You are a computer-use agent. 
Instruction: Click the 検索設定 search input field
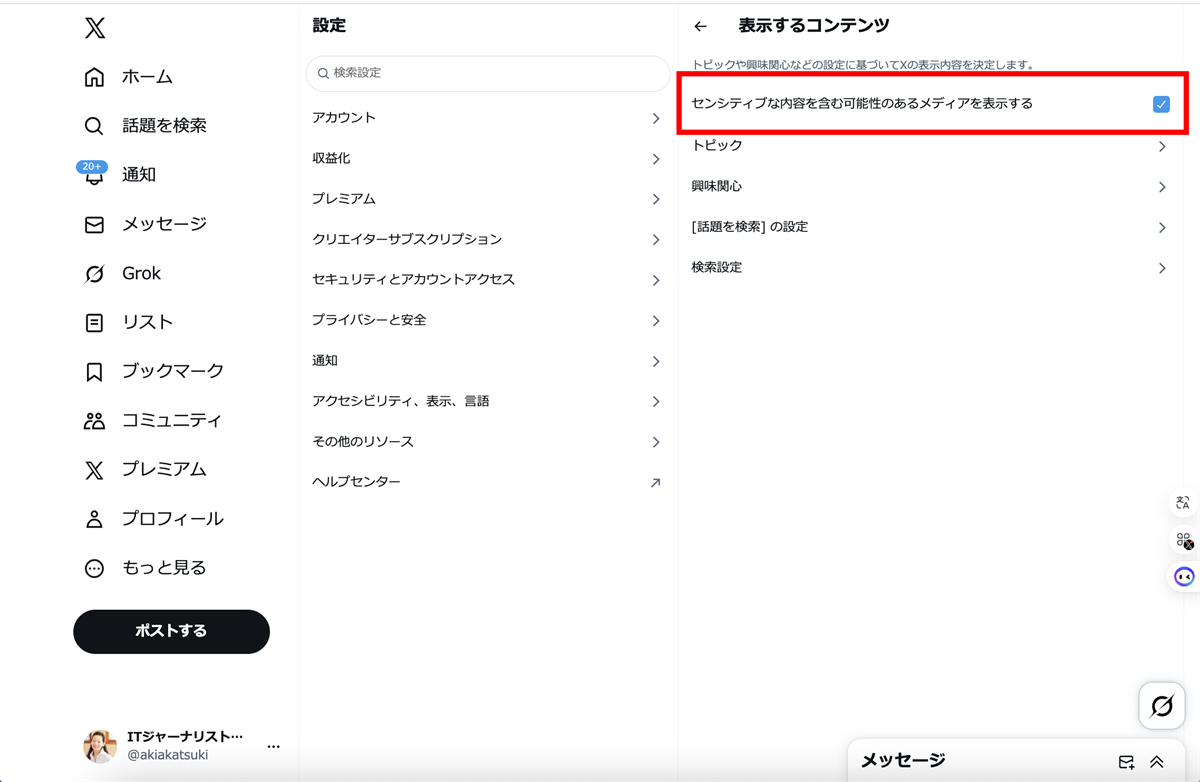[488, 73]
